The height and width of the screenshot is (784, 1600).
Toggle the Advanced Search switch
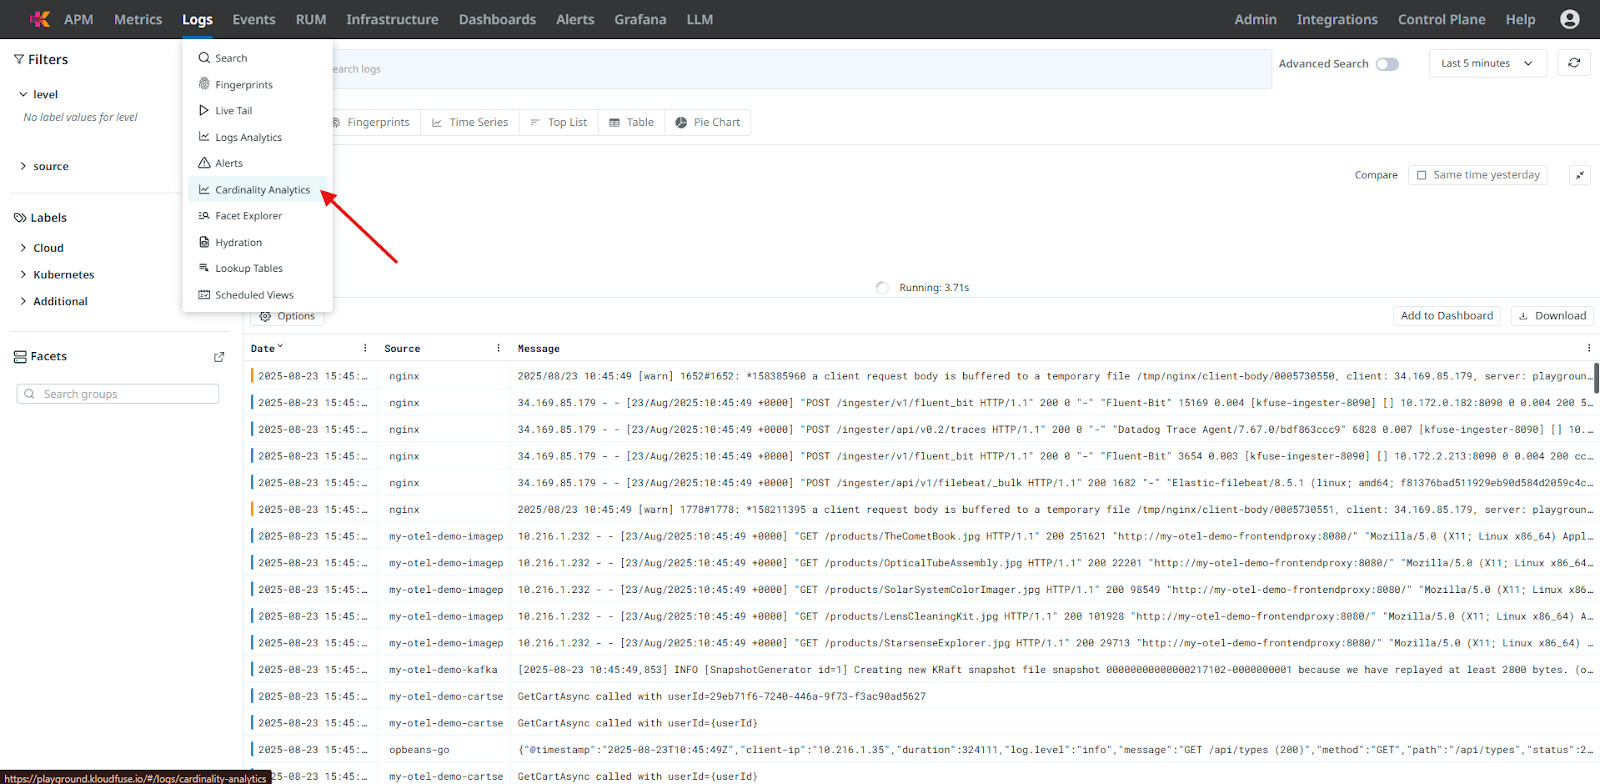pos(1387,64)
